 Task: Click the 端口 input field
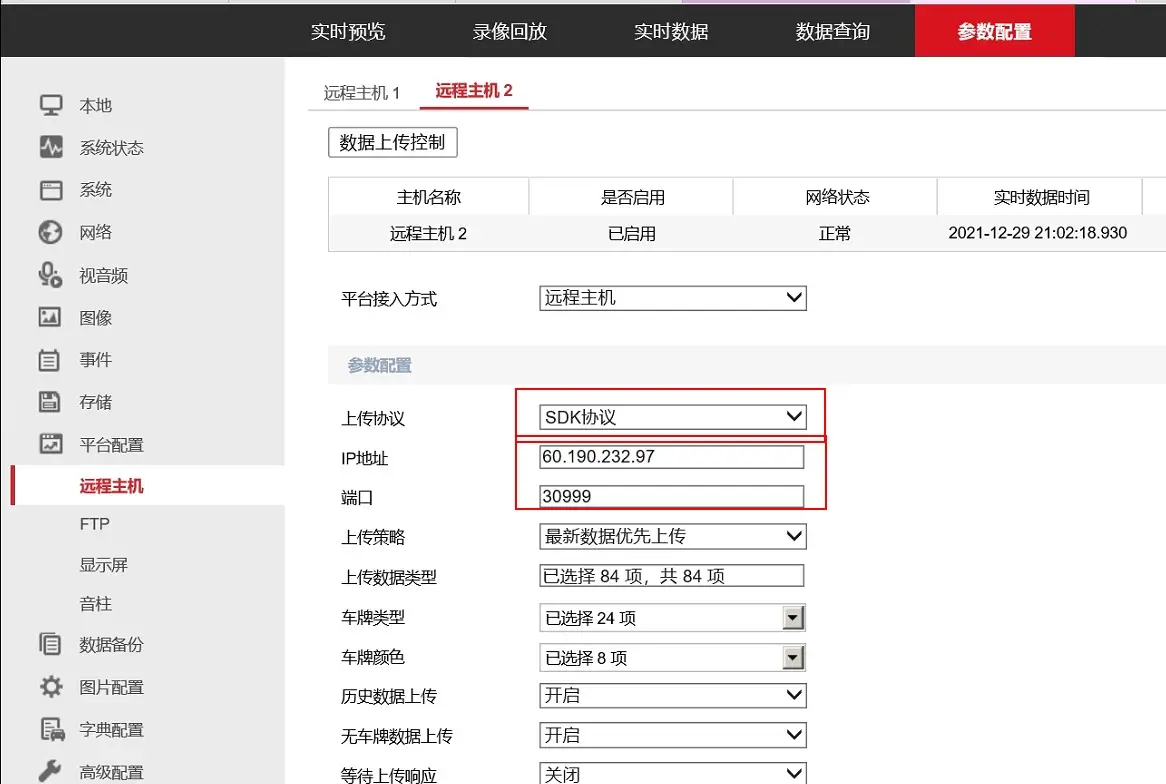click(x=671, y=496)
